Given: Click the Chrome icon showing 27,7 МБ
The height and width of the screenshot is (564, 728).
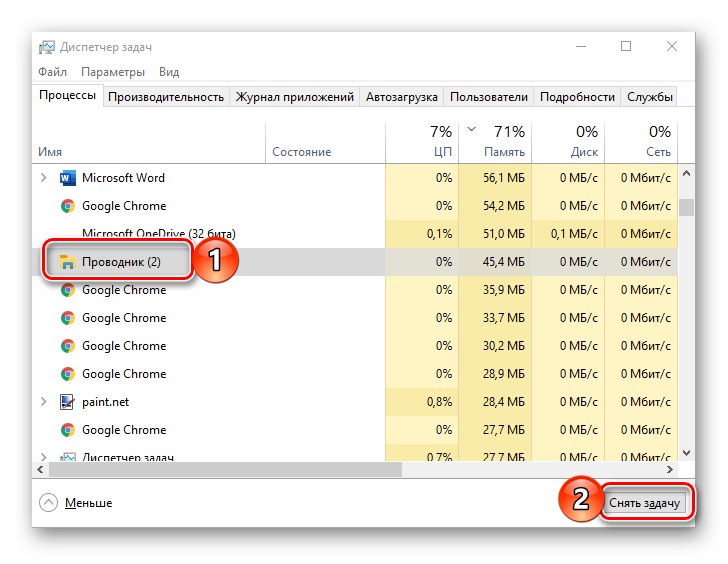Looking at the screenshot, I should click(68, 430).
